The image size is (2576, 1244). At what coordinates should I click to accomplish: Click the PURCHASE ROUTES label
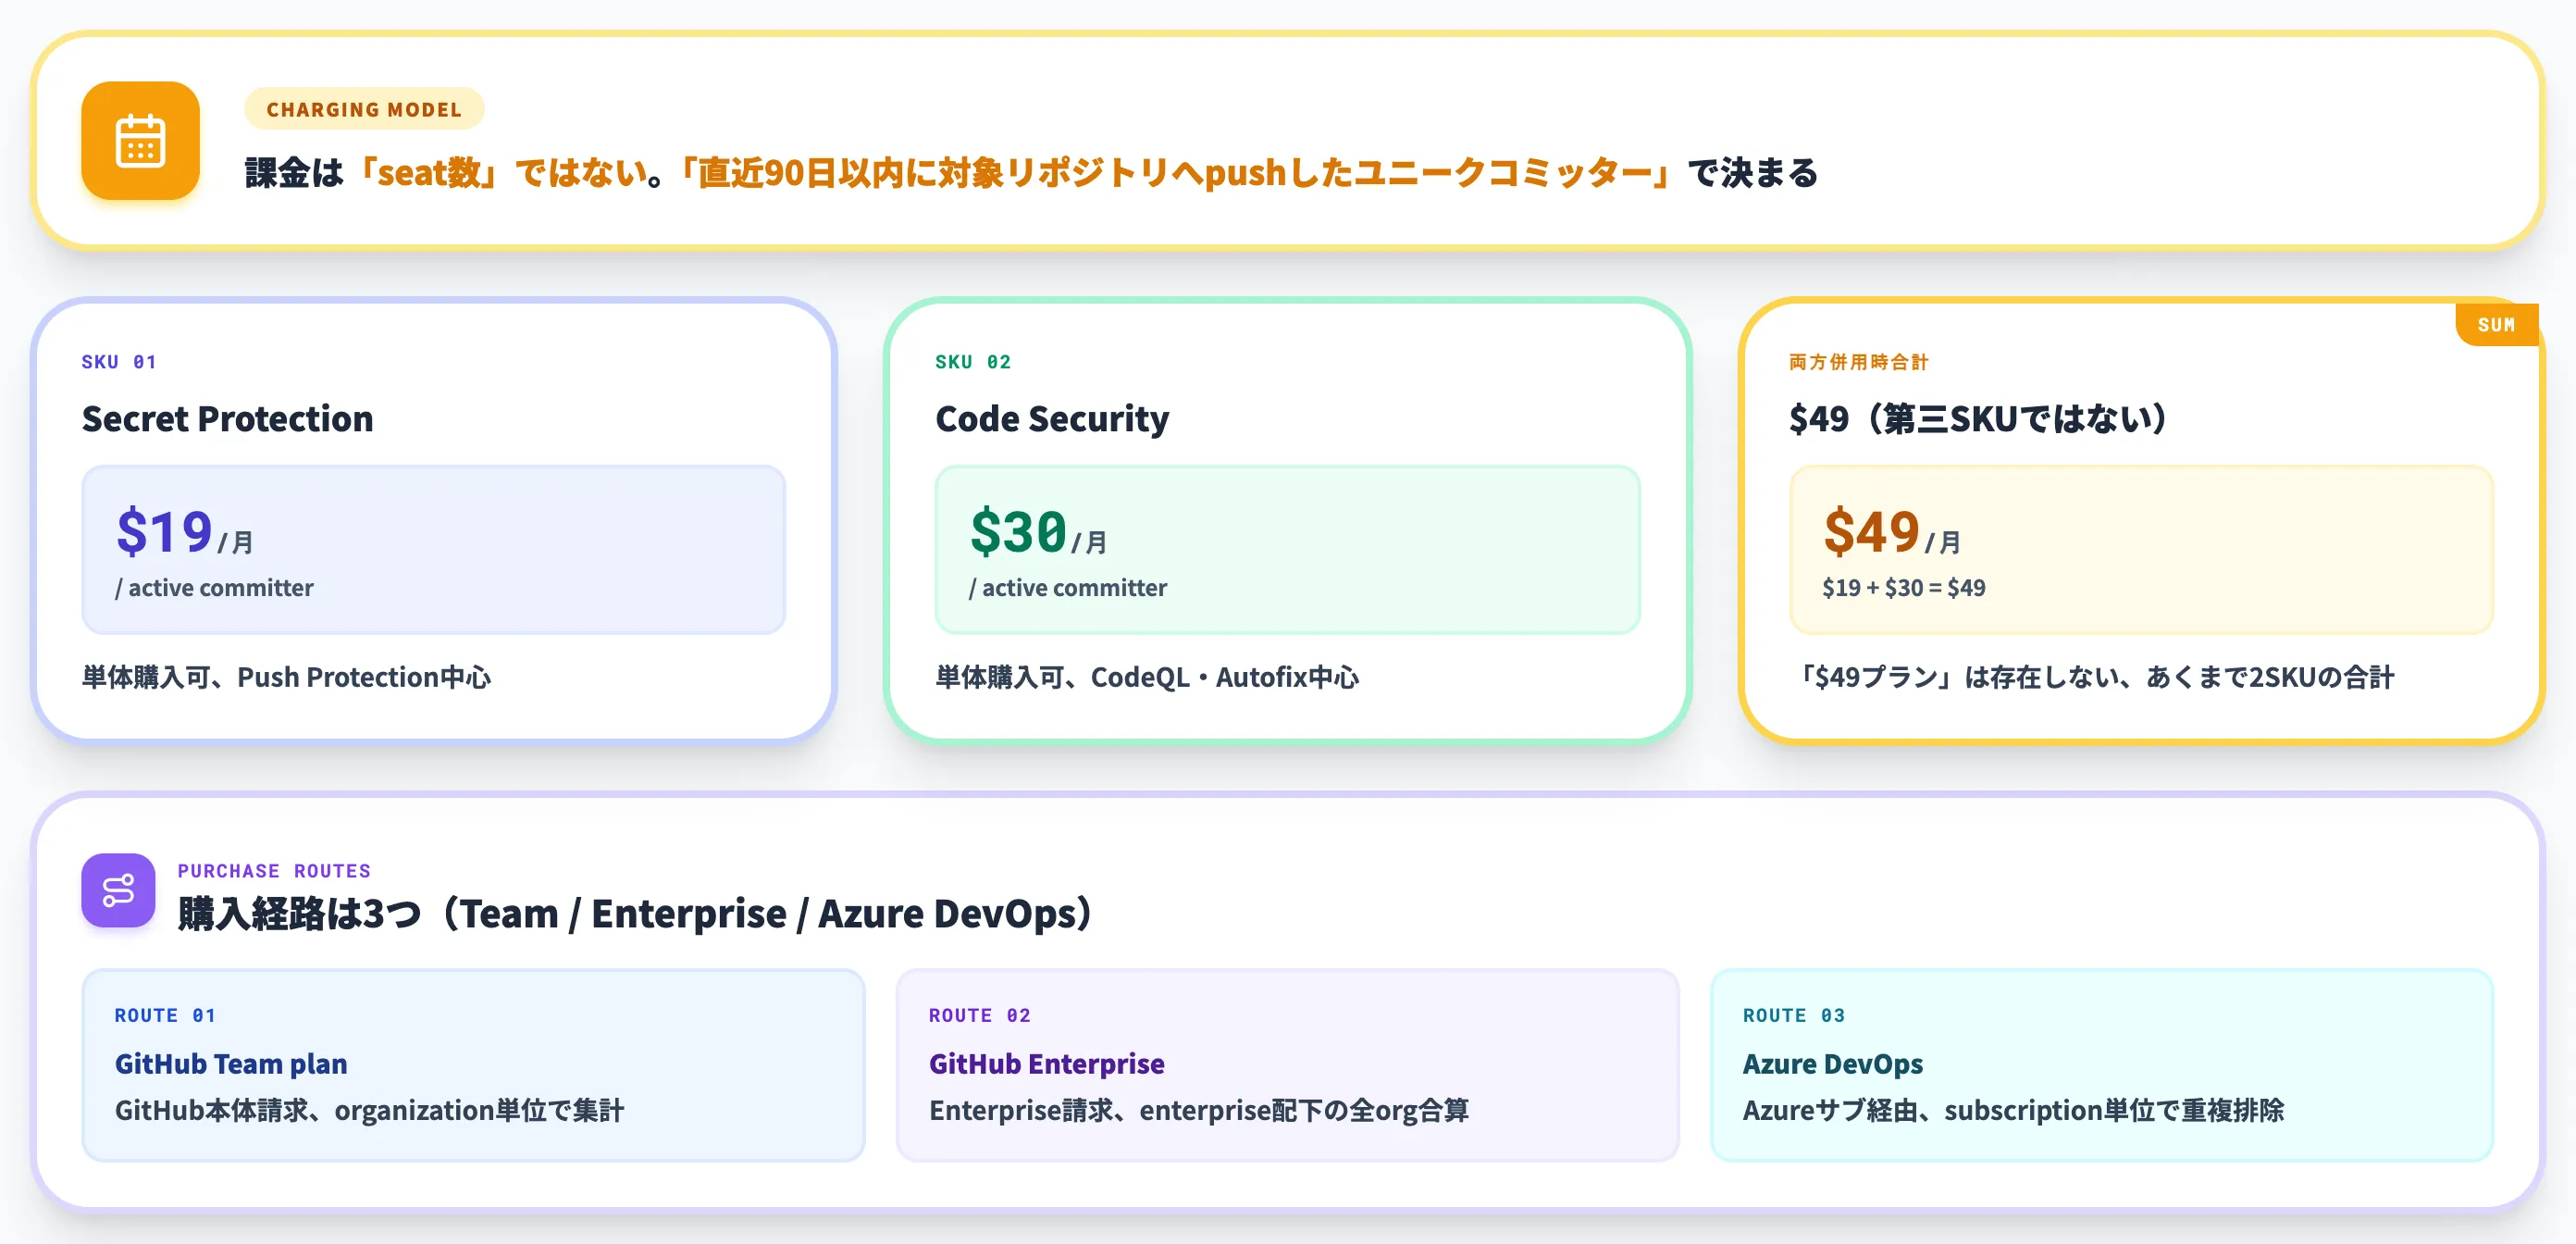(x=274, y=871)
